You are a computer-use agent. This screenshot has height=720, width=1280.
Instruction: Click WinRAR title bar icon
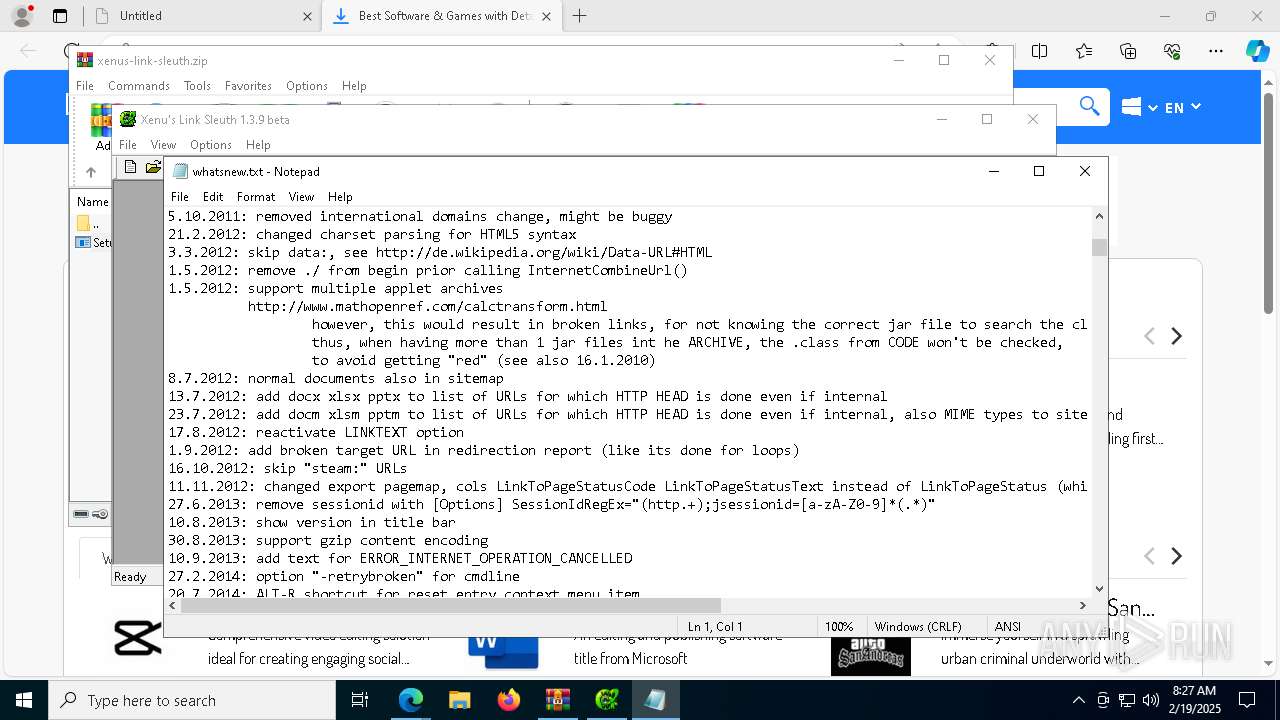tap(85, 61)
